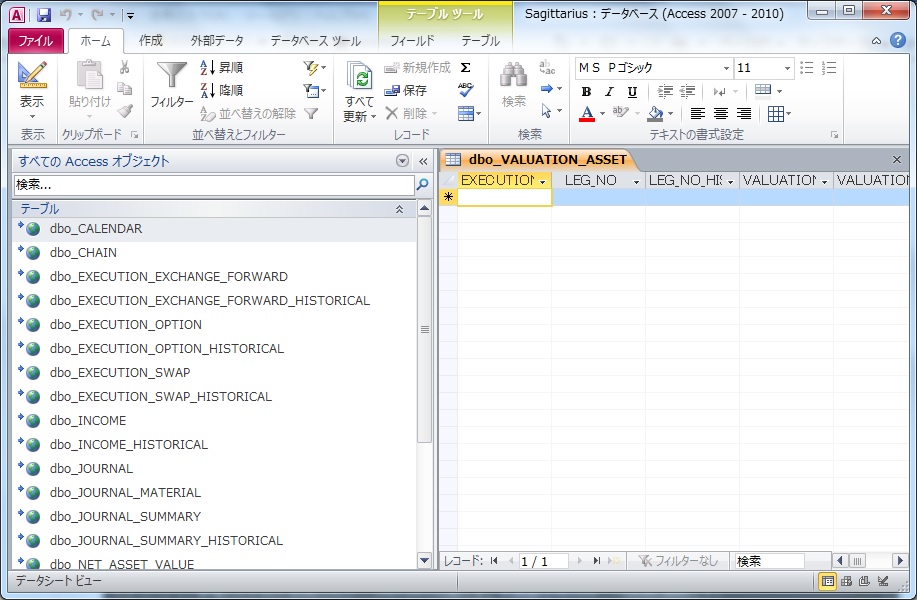The width and height of the screenshot is (917, 600).
Task: Collapse the navigation pane with chevrons
Action: [423, 161]
